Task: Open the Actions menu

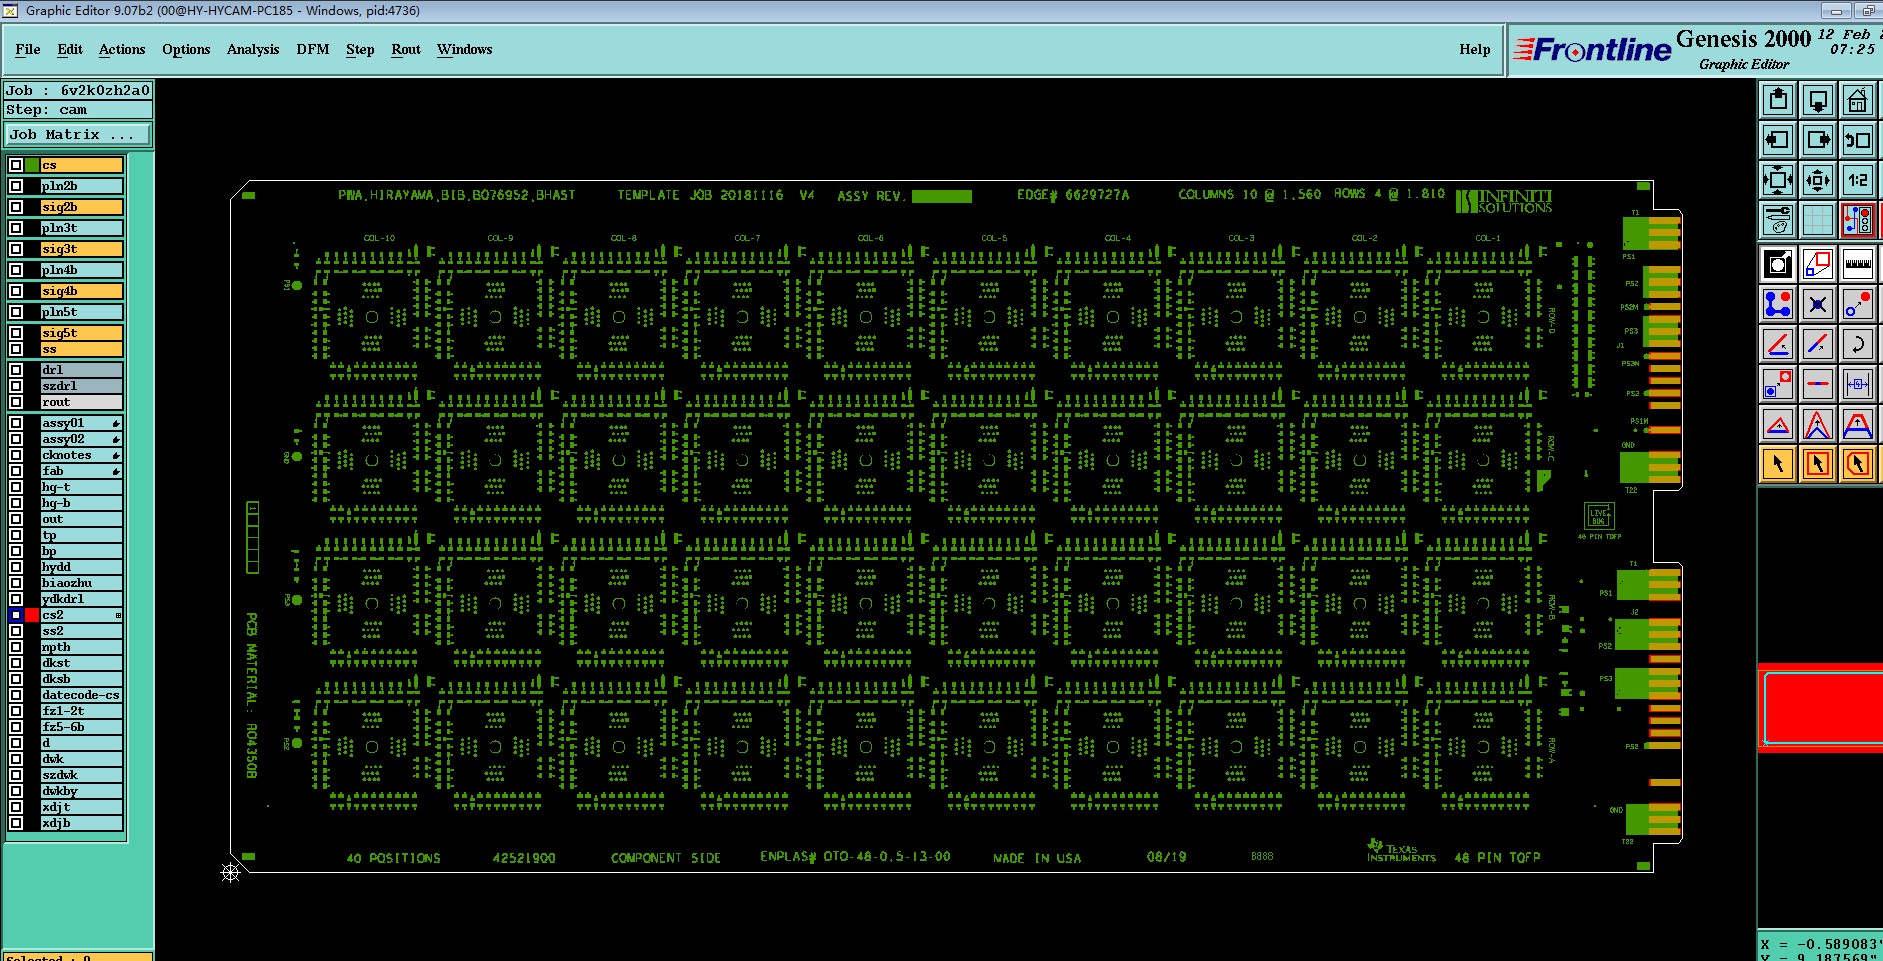Action: pyautogui.click(x=122, y=49)
